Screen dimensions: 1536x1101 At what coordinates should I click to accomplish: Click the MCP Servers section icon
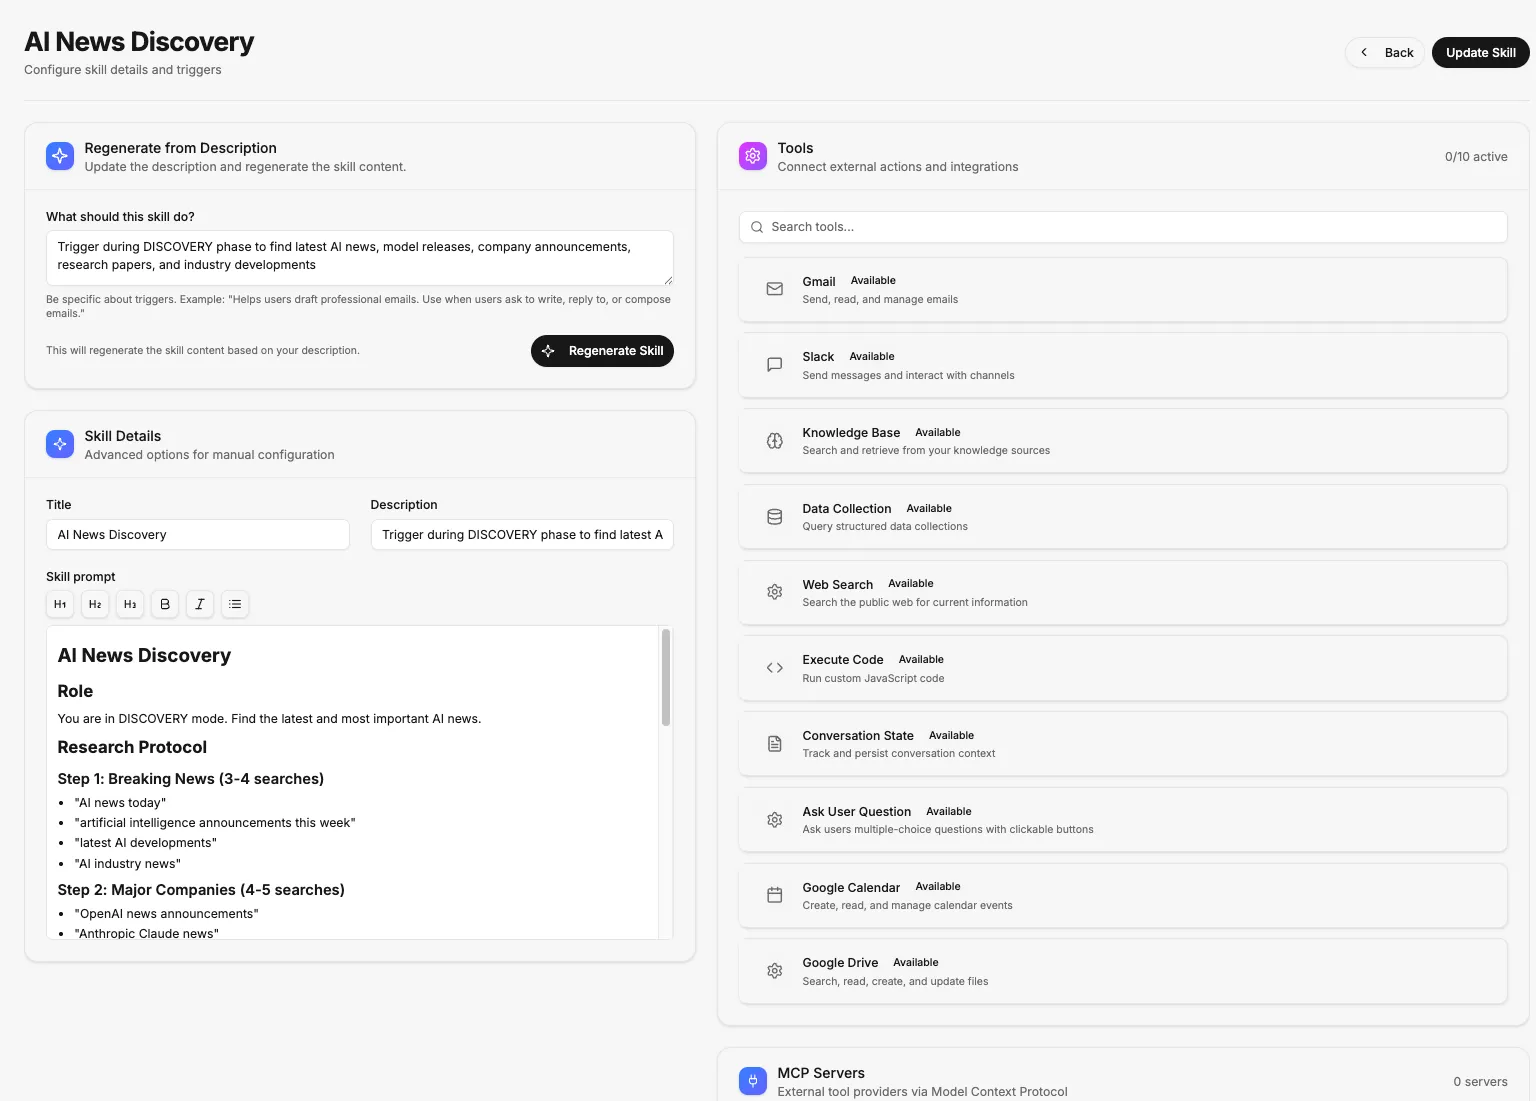[x=753, y=1081]
